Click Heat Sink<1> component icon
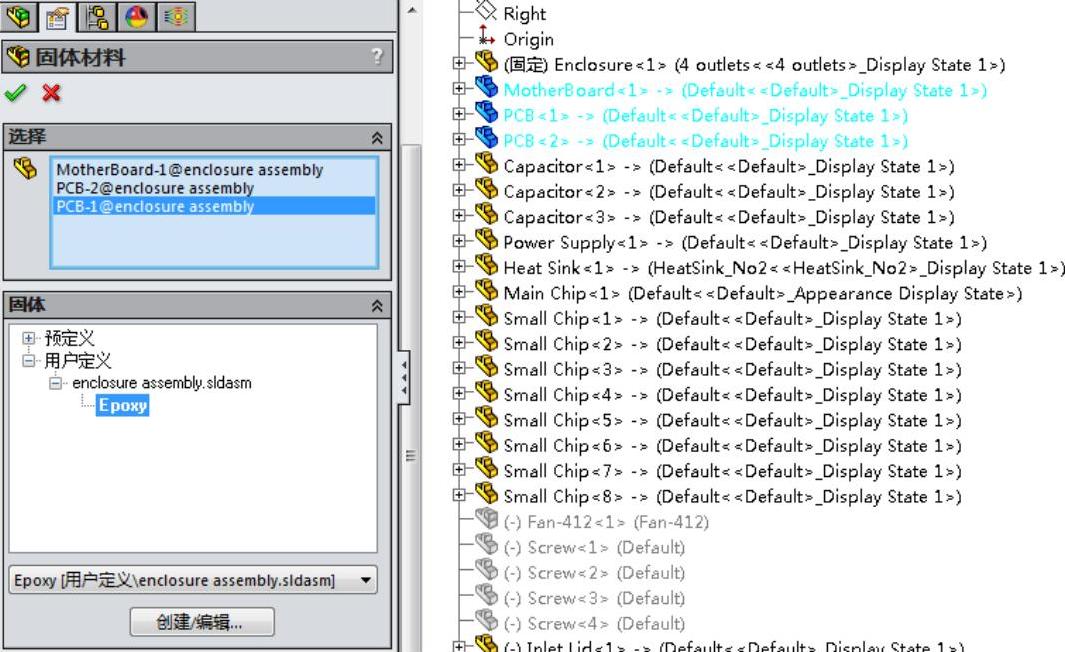 487,267
